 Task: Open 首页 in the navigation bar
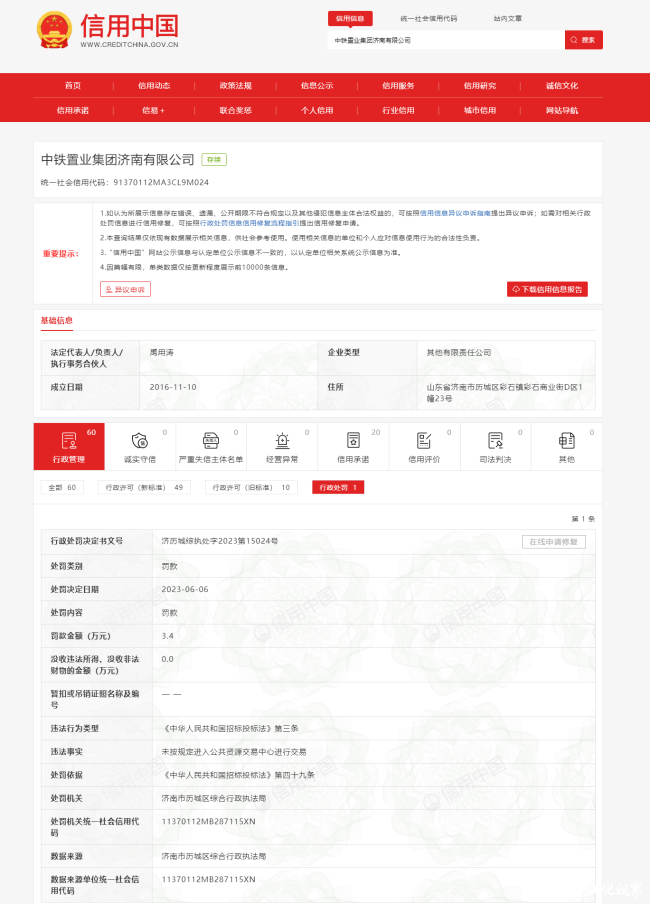point(73,85)
